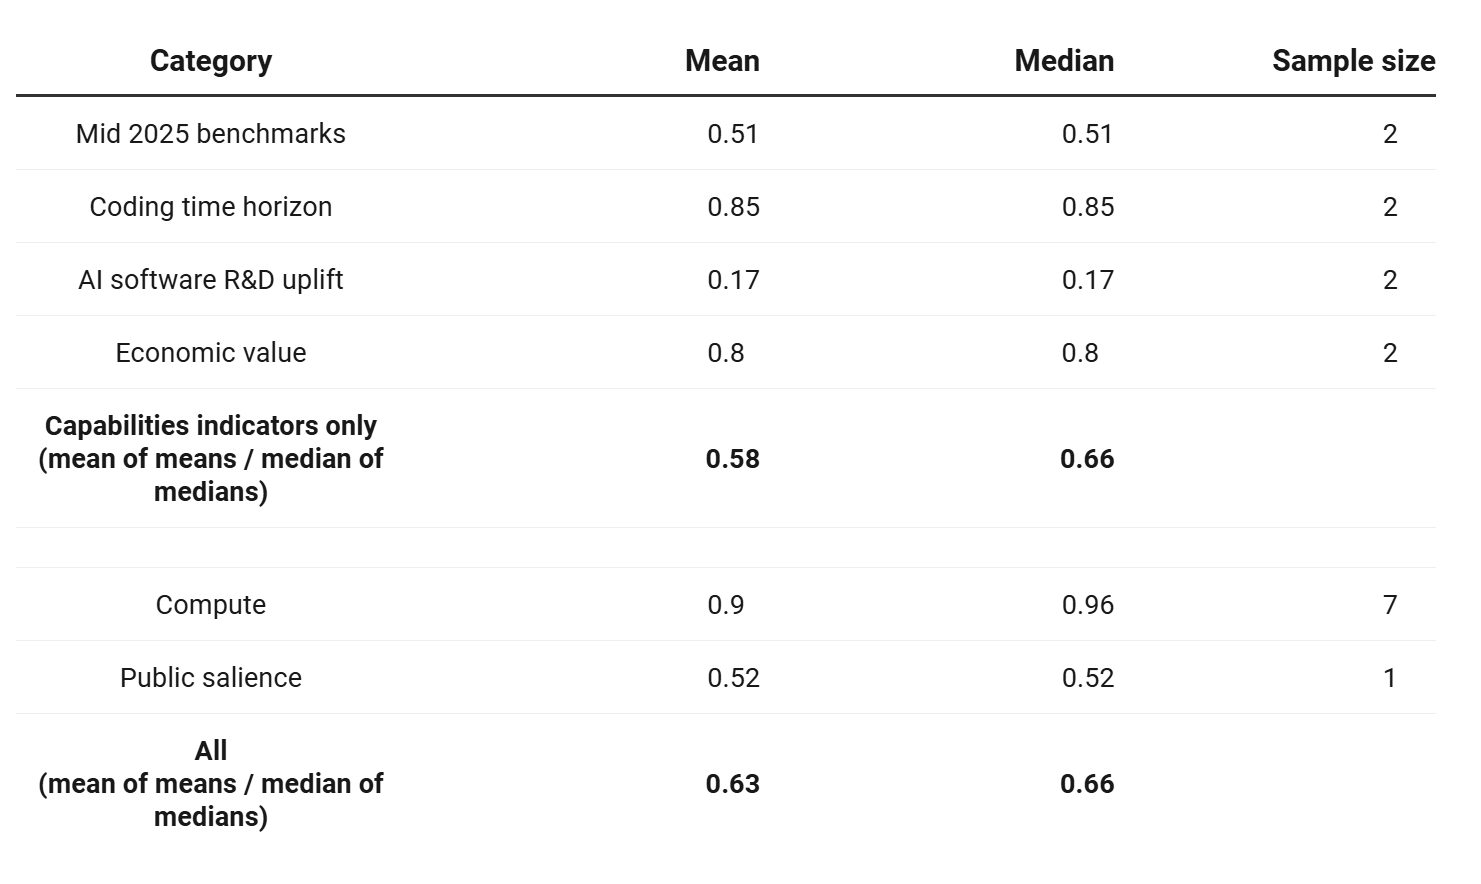Click the Median column header

point(1064,61)
